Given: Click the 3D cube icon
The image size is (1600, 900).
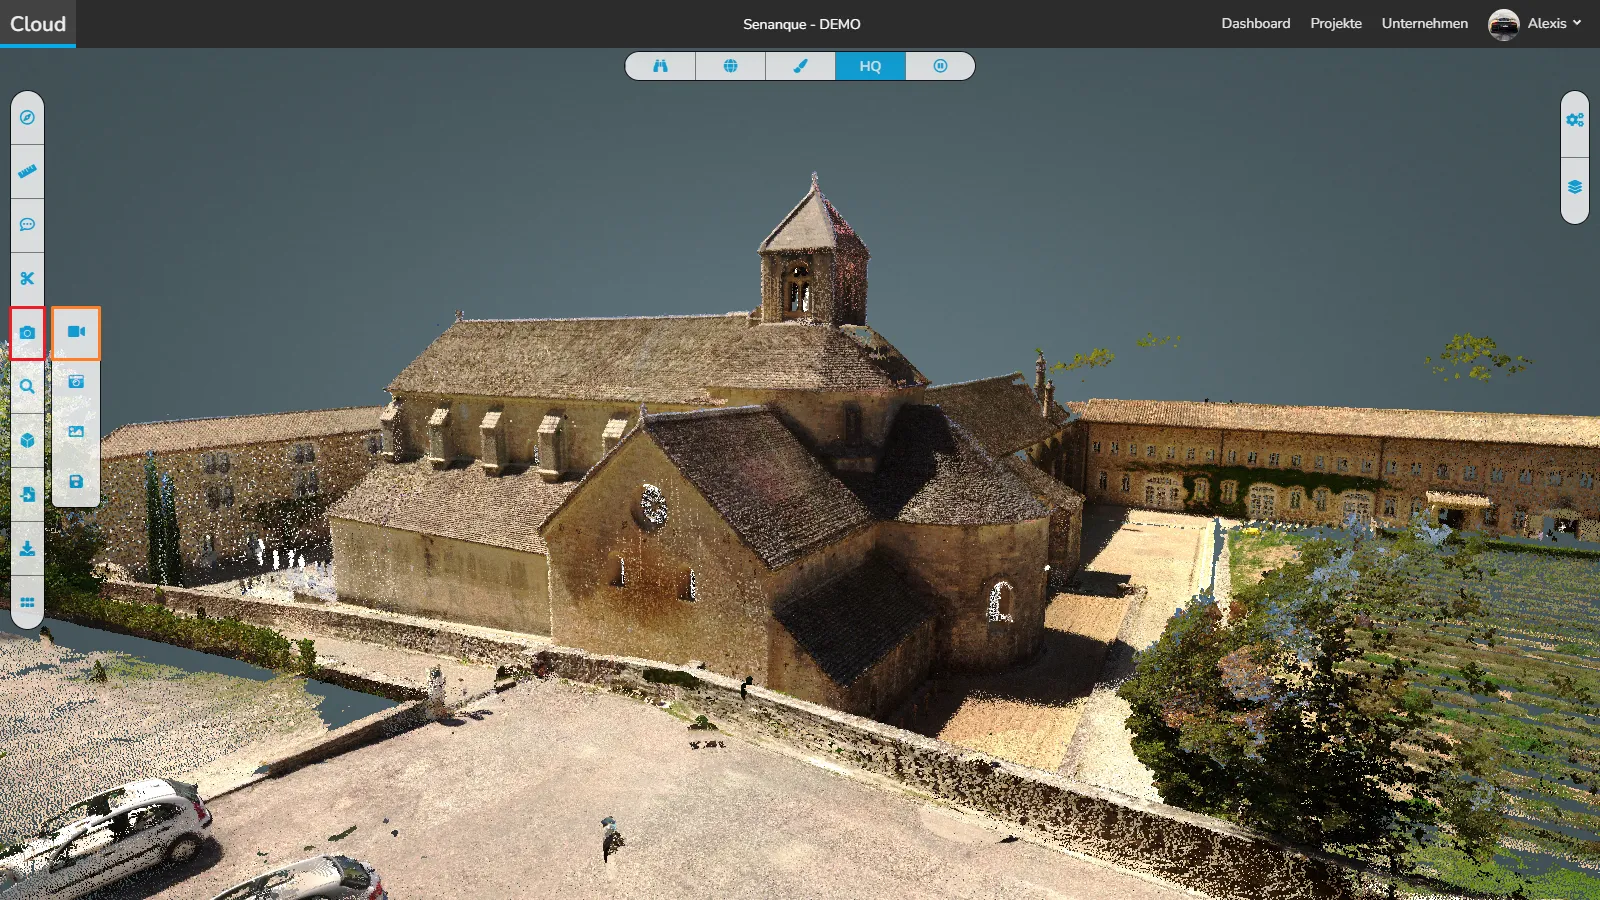Looking at the screenshot, I should 27,440.
